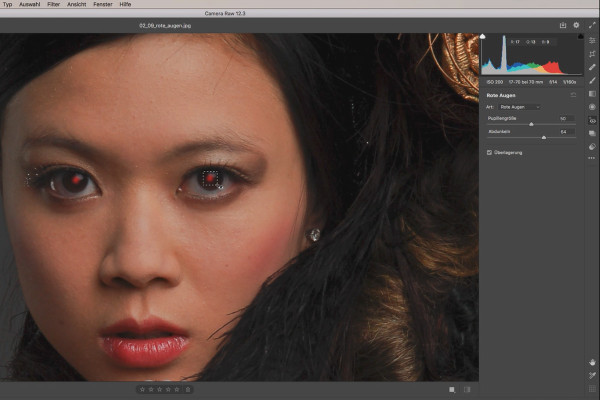This screenshot has width=600, height=400.
Task: Select the Crop and Rotate tool
Action: [592, 54]
